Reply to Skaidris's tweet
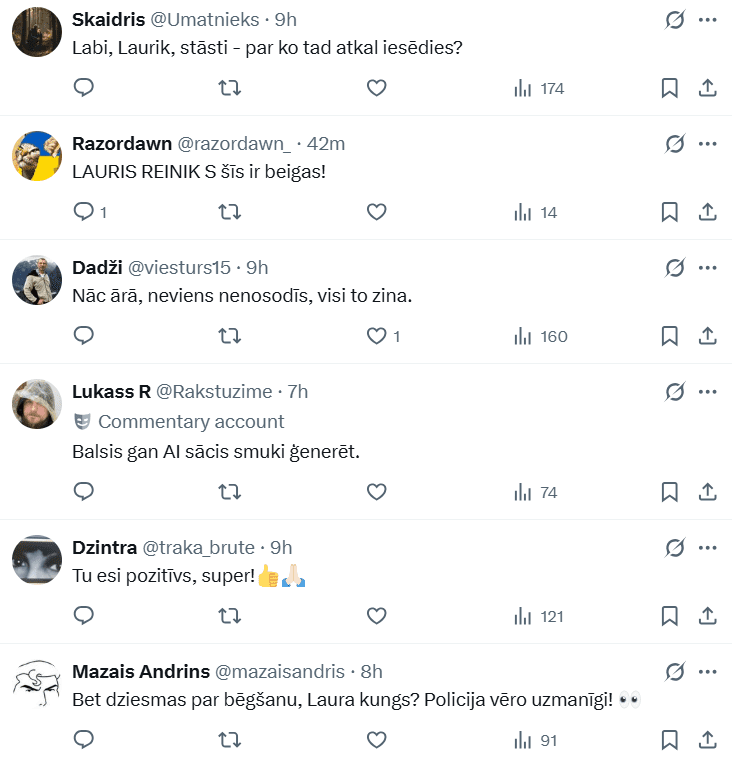The image size is (732, 762). tap(84, 88)
